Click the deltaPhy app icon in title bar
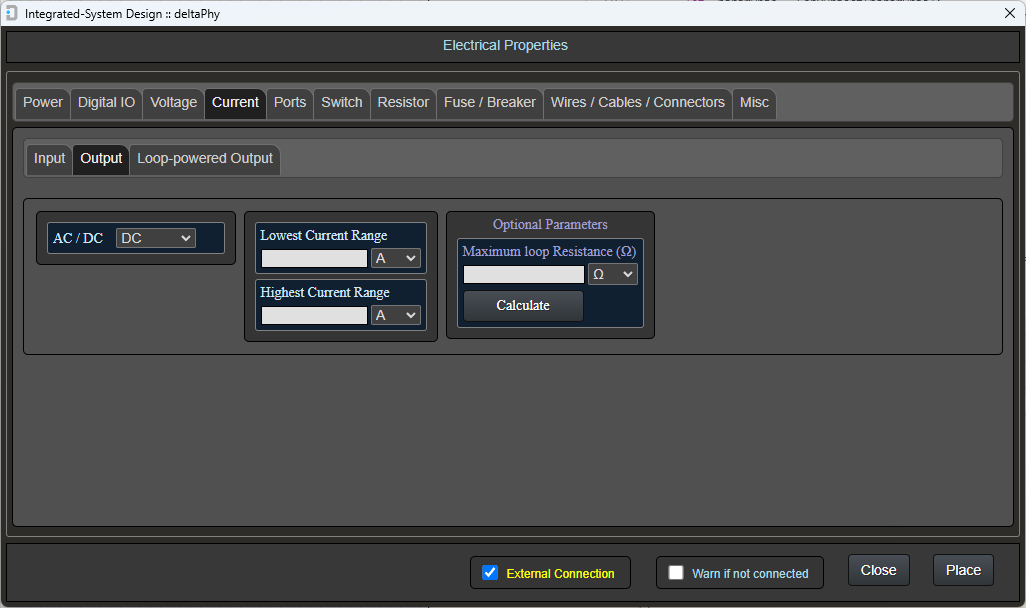Screen dimensions: 1026x608 pos(11,13)
